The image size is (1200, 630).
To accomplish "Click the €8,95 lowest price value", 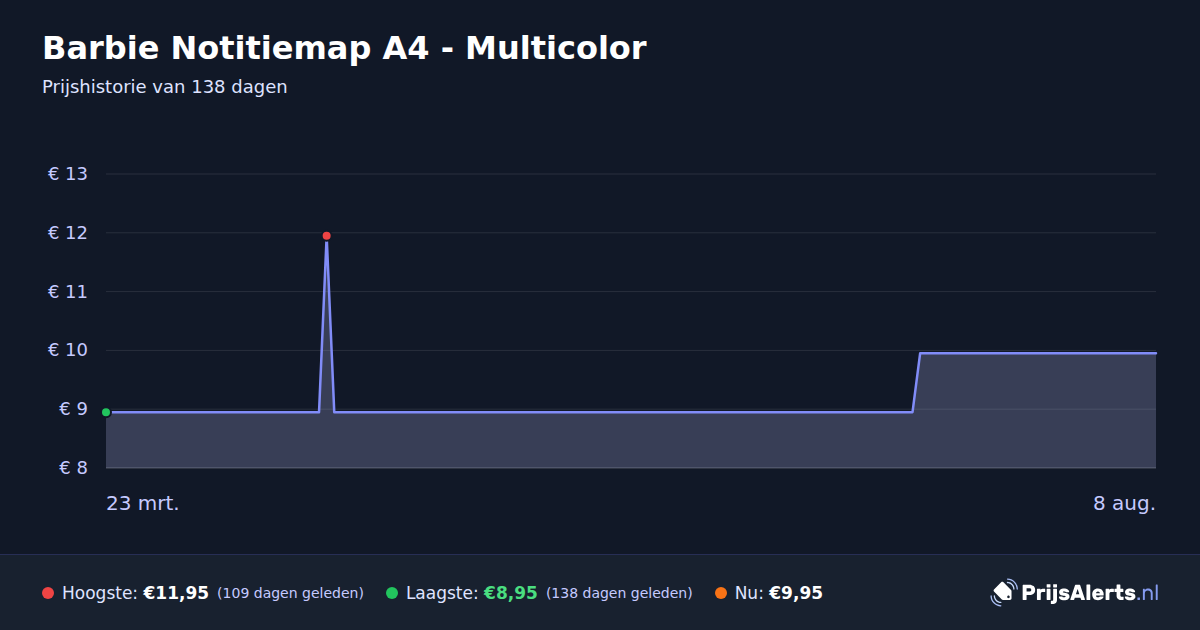I will point(510,593).
